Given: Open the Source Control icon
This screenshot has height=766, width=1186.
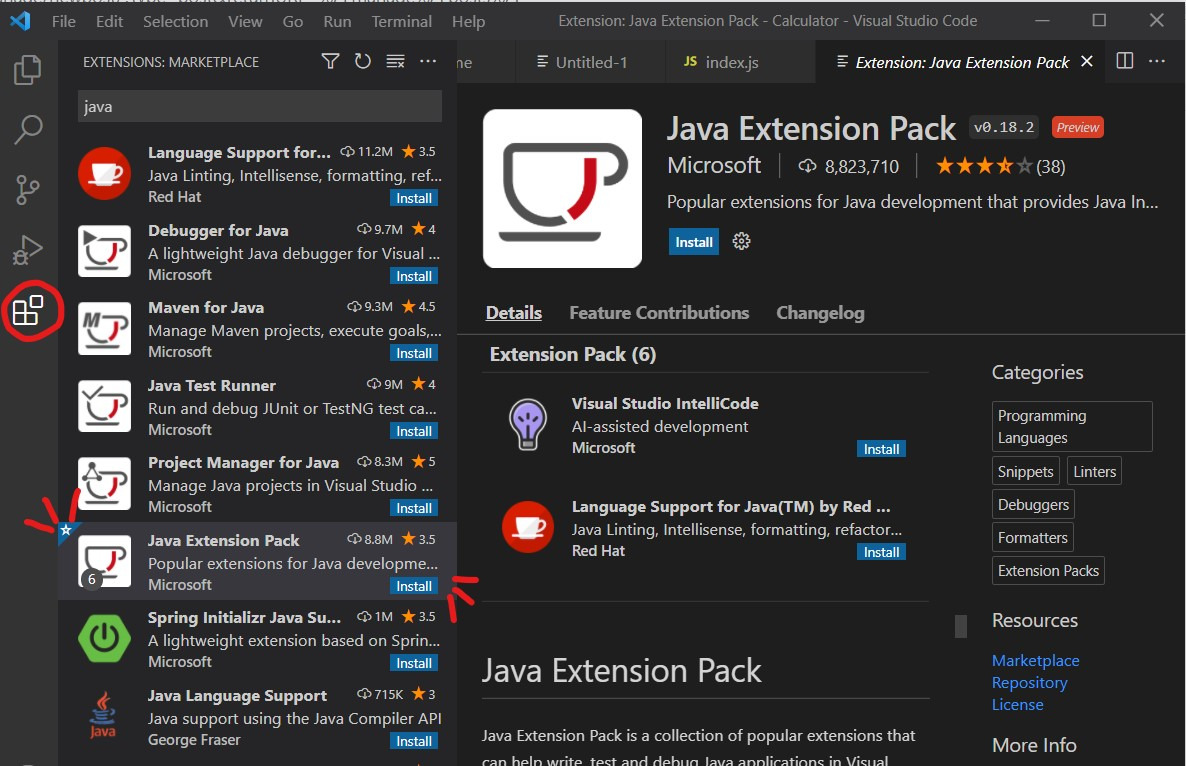Looking at the screenshot, I should click(x=28, y=190).
